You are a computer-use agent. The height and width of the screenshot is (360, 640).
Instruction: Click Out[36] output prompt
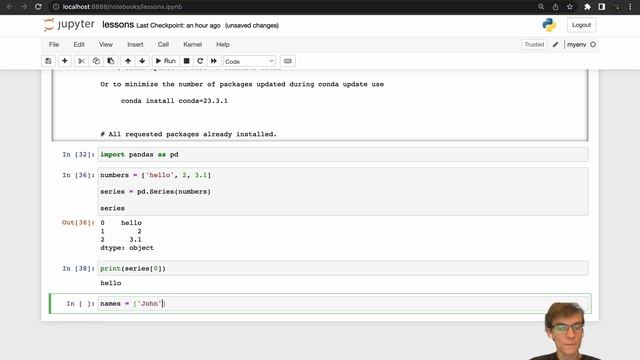pos(78,222)
